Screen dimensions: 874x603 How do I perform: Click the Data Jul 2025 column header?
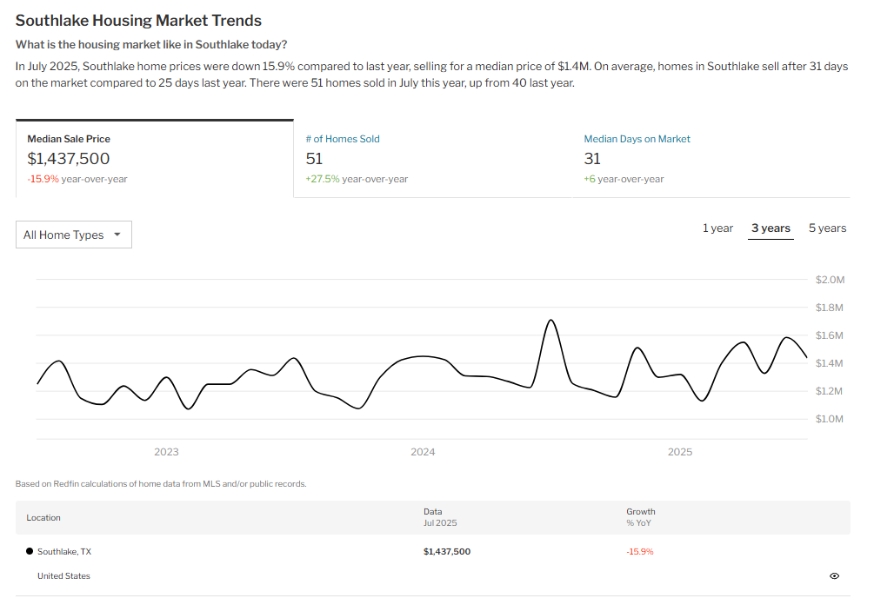coord(440,517)
